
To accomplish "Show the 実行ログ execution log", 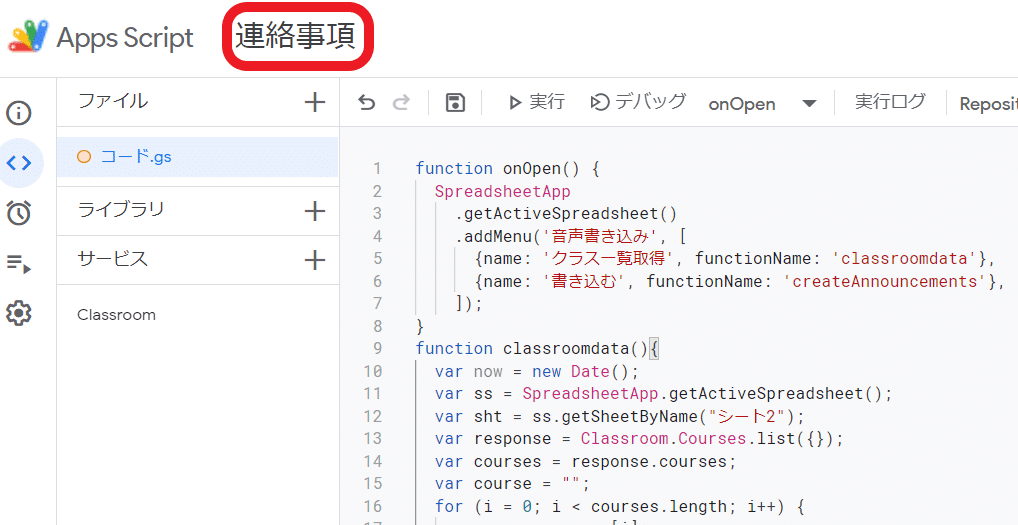I will pyautogui.click(x=890, y=102).
